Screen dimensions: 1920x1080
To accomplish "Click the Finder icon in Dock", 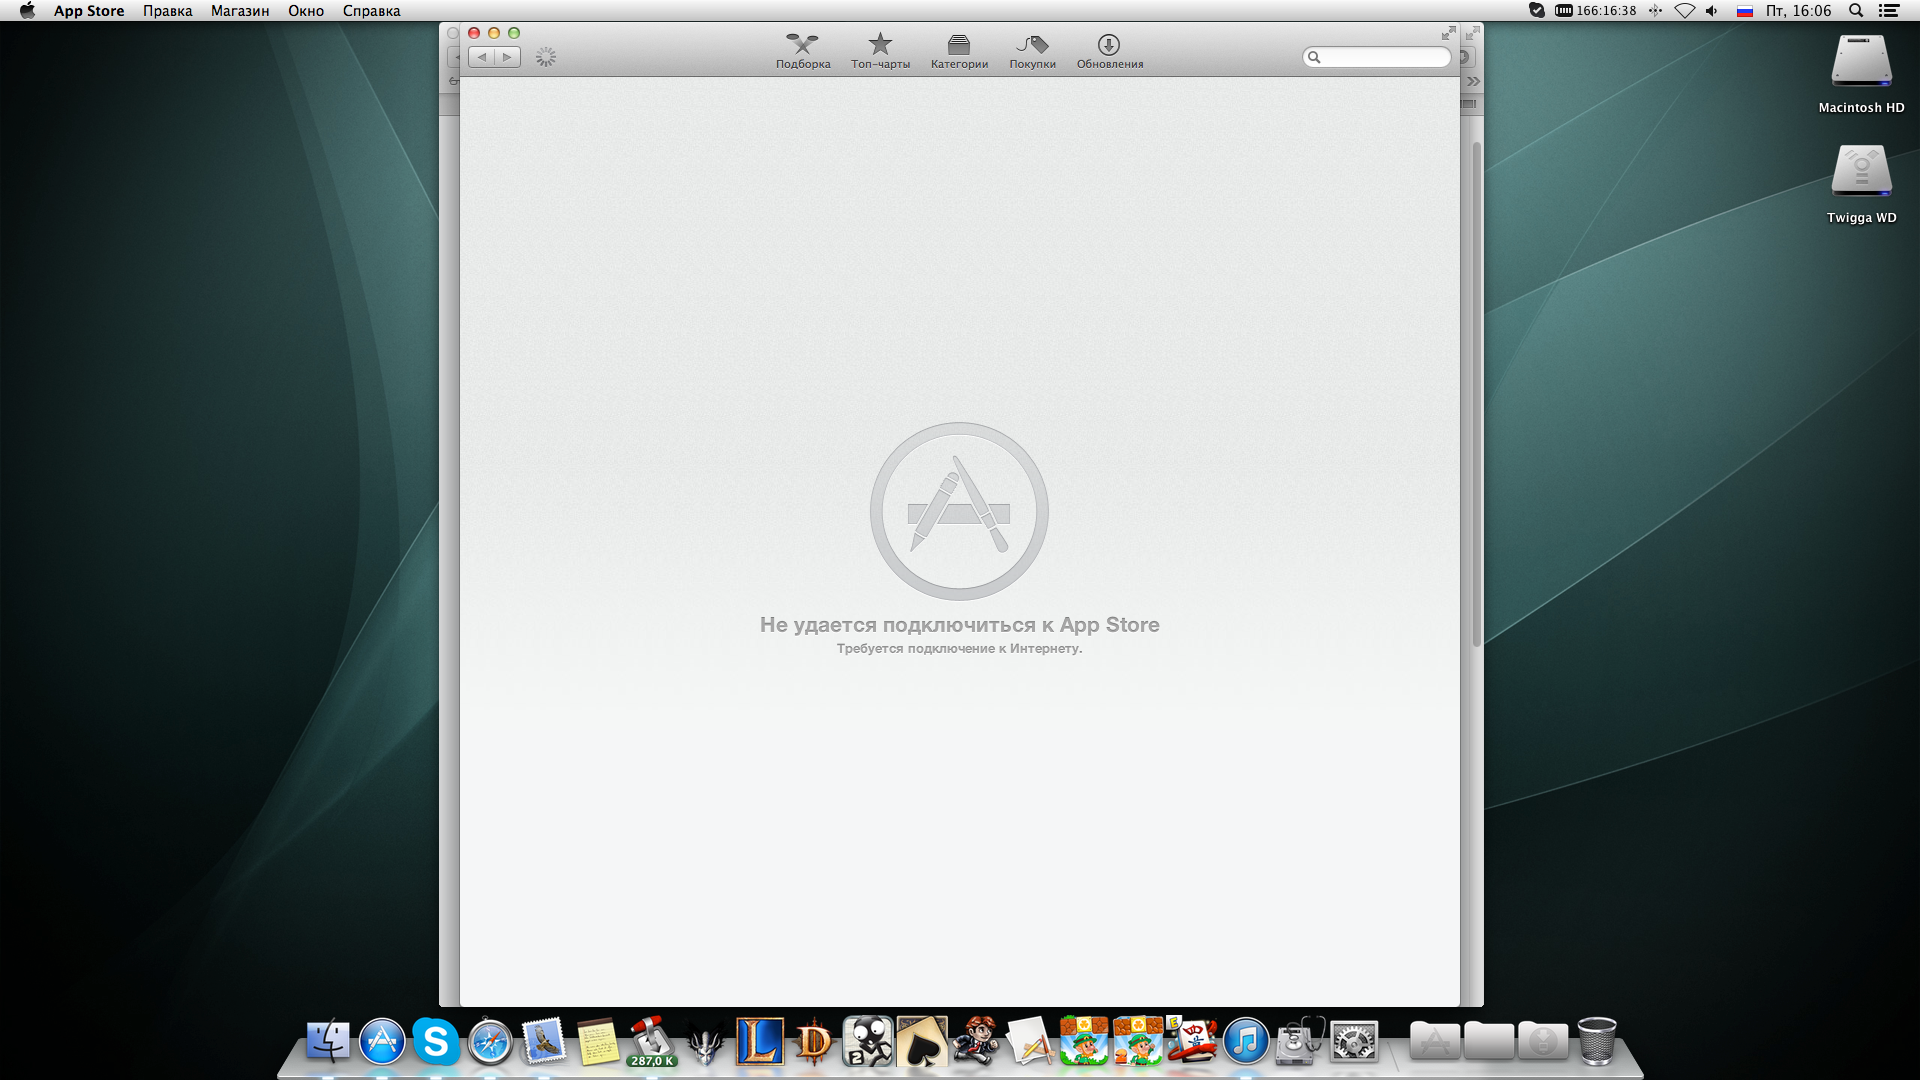I will (x=326, y=1042).
